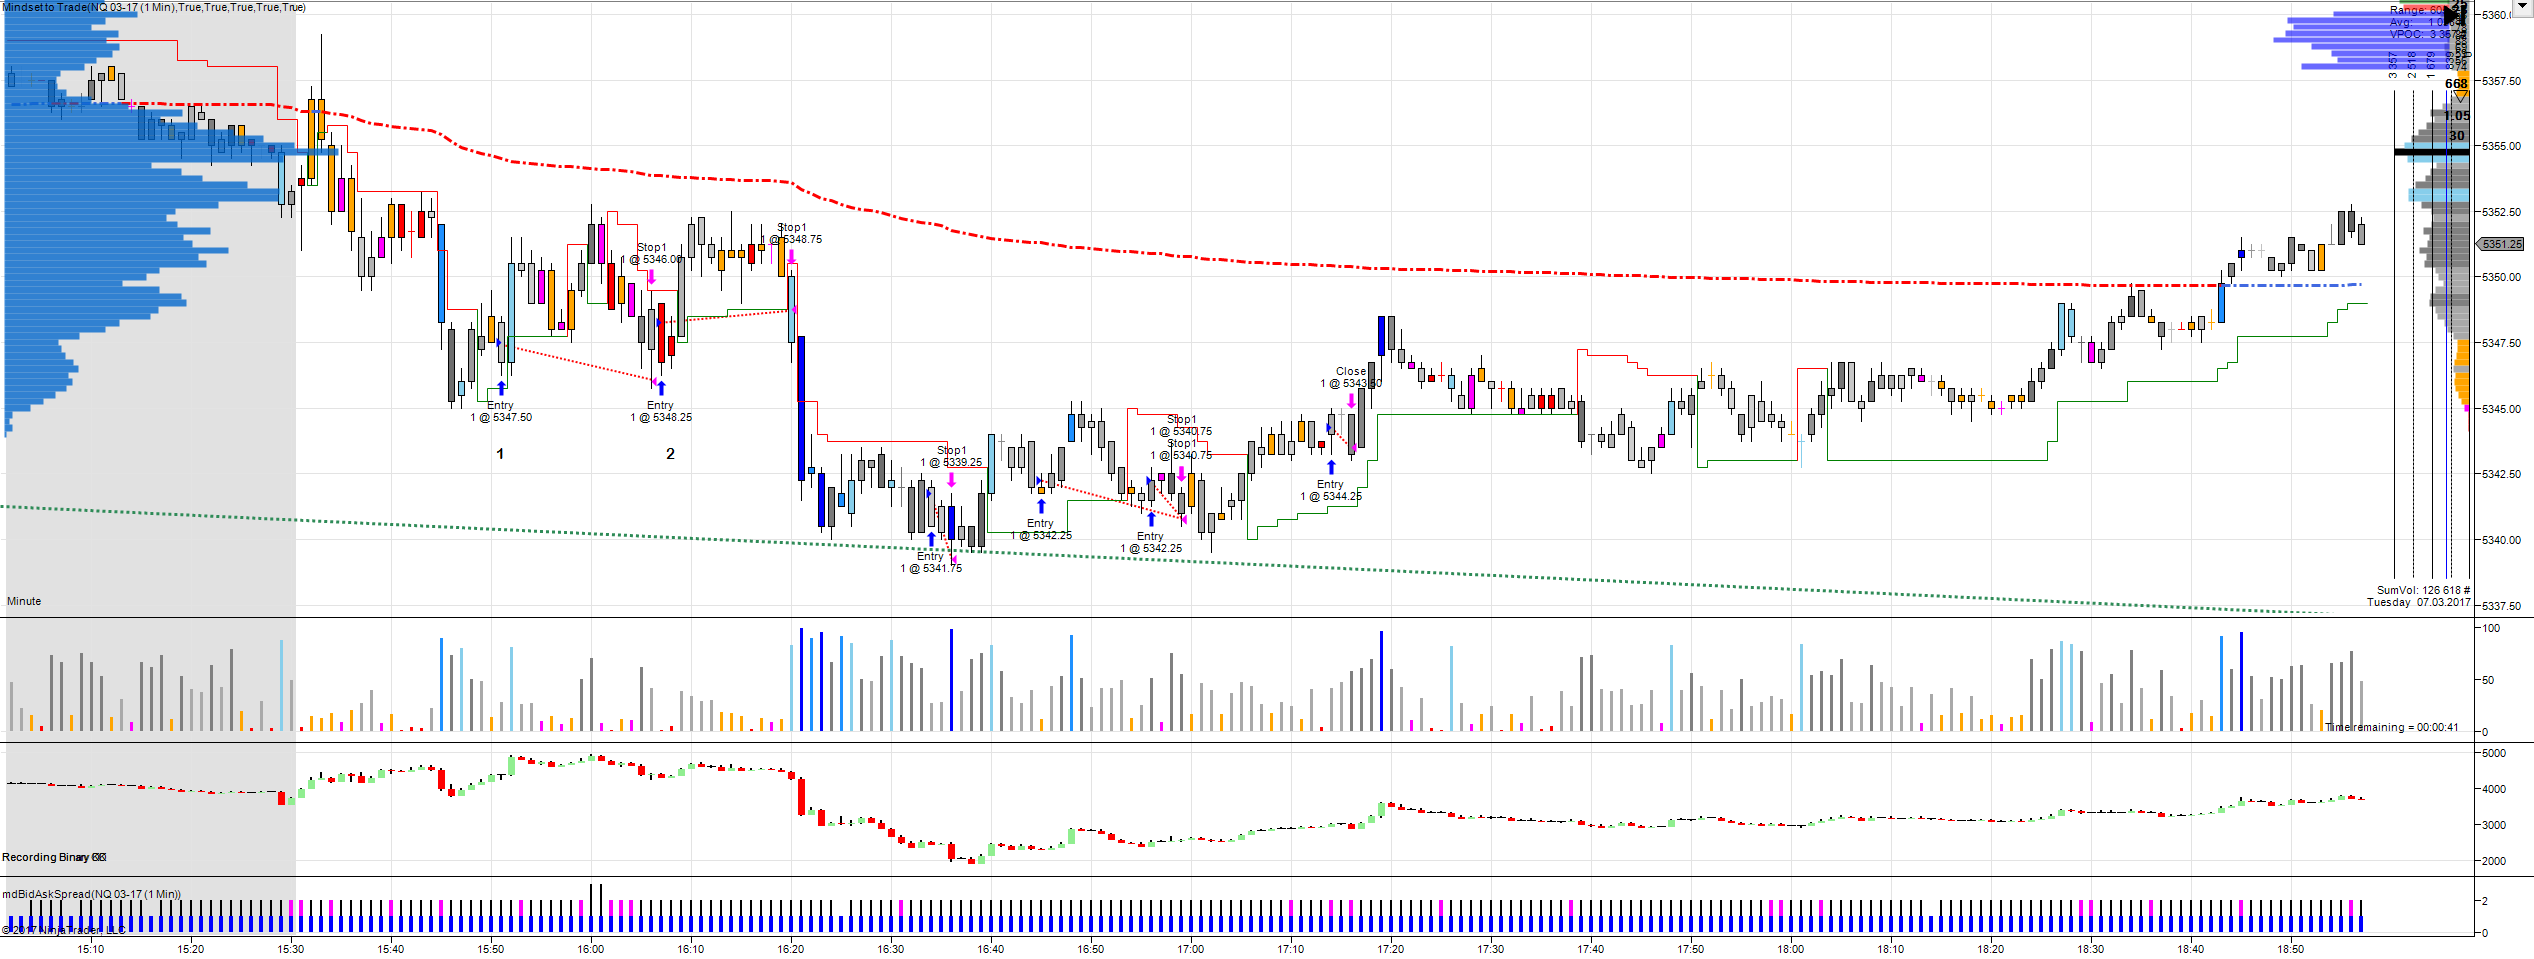Click the 3000 label on cumulative delta scale
Viewport: 2534px width, 959px height.
(2494, 825)
